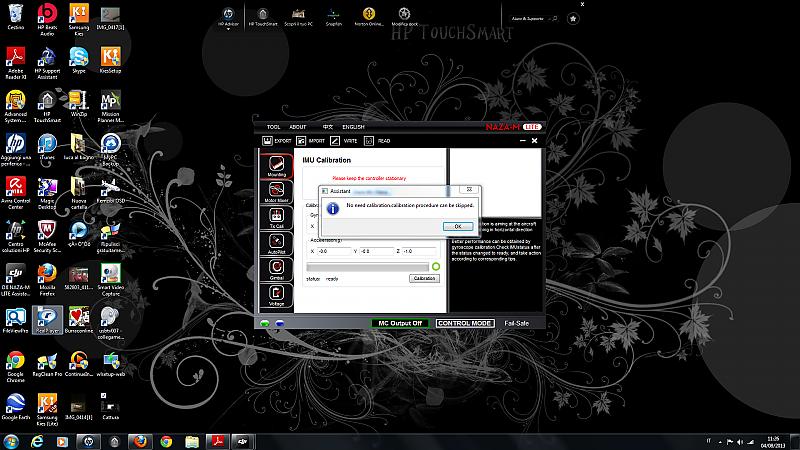800x450 pixels.
Task: Open the Cestino recycle bin
Action: tap(16, 17)
